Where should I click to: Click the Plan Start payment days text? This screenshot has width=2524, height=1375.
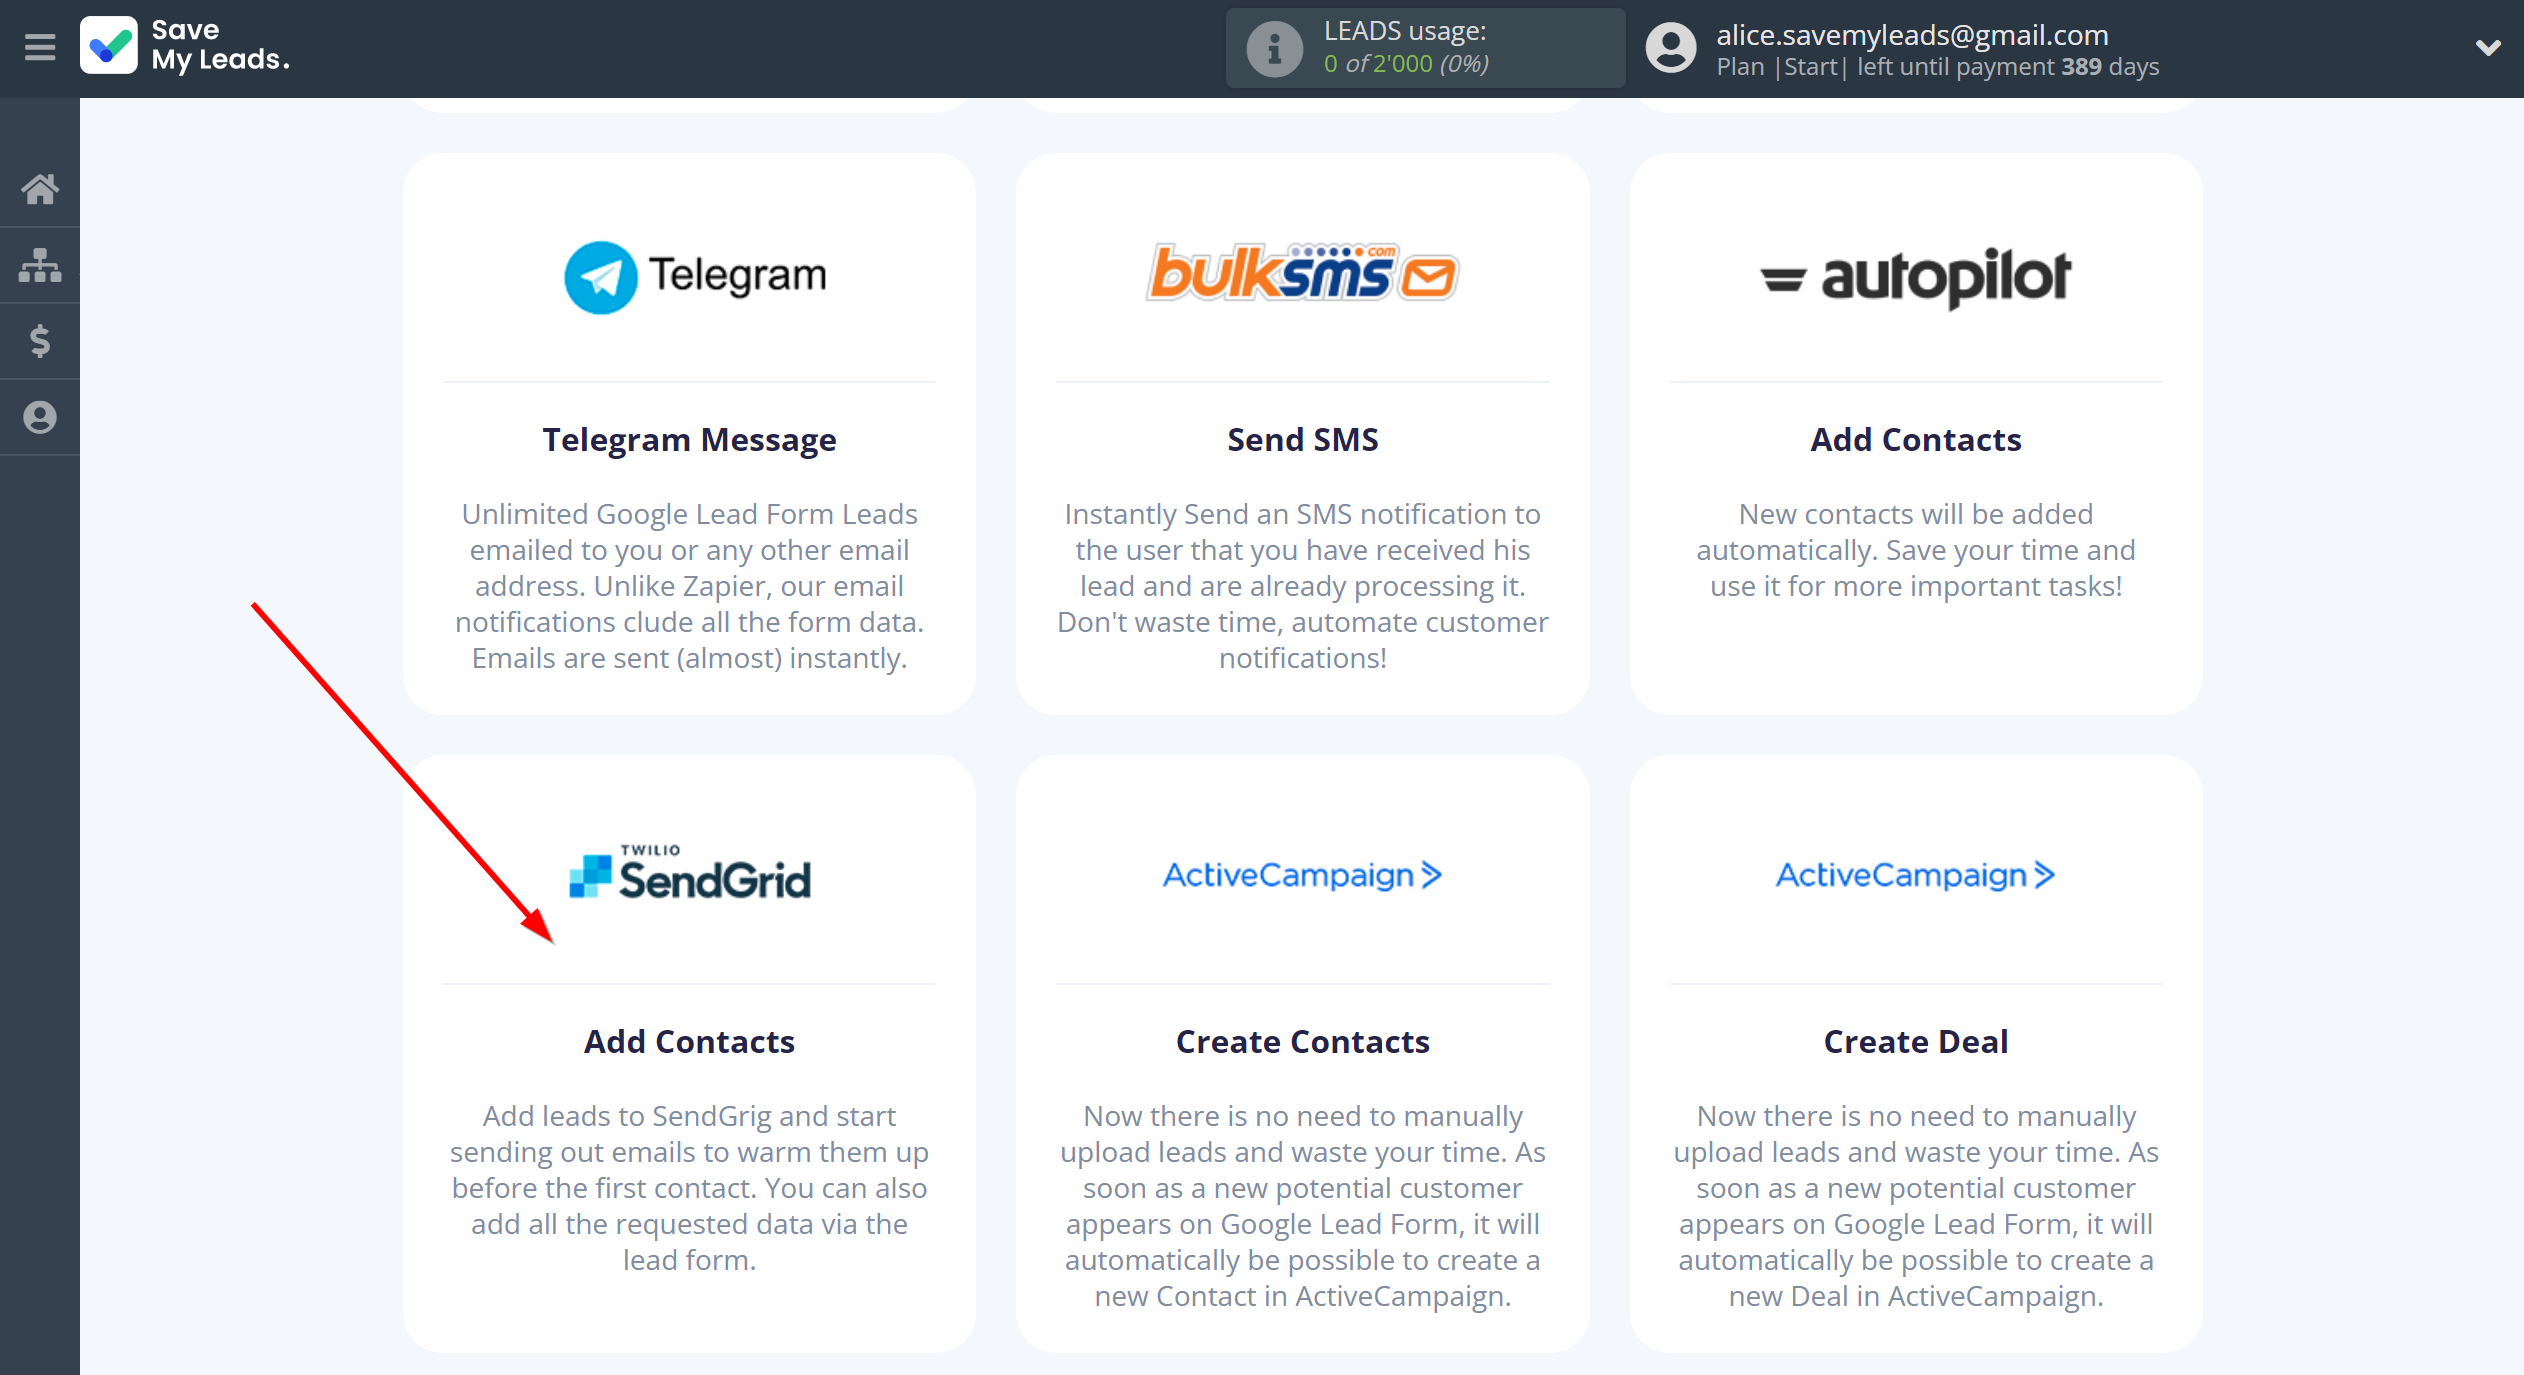click(x=1938, y=67)
